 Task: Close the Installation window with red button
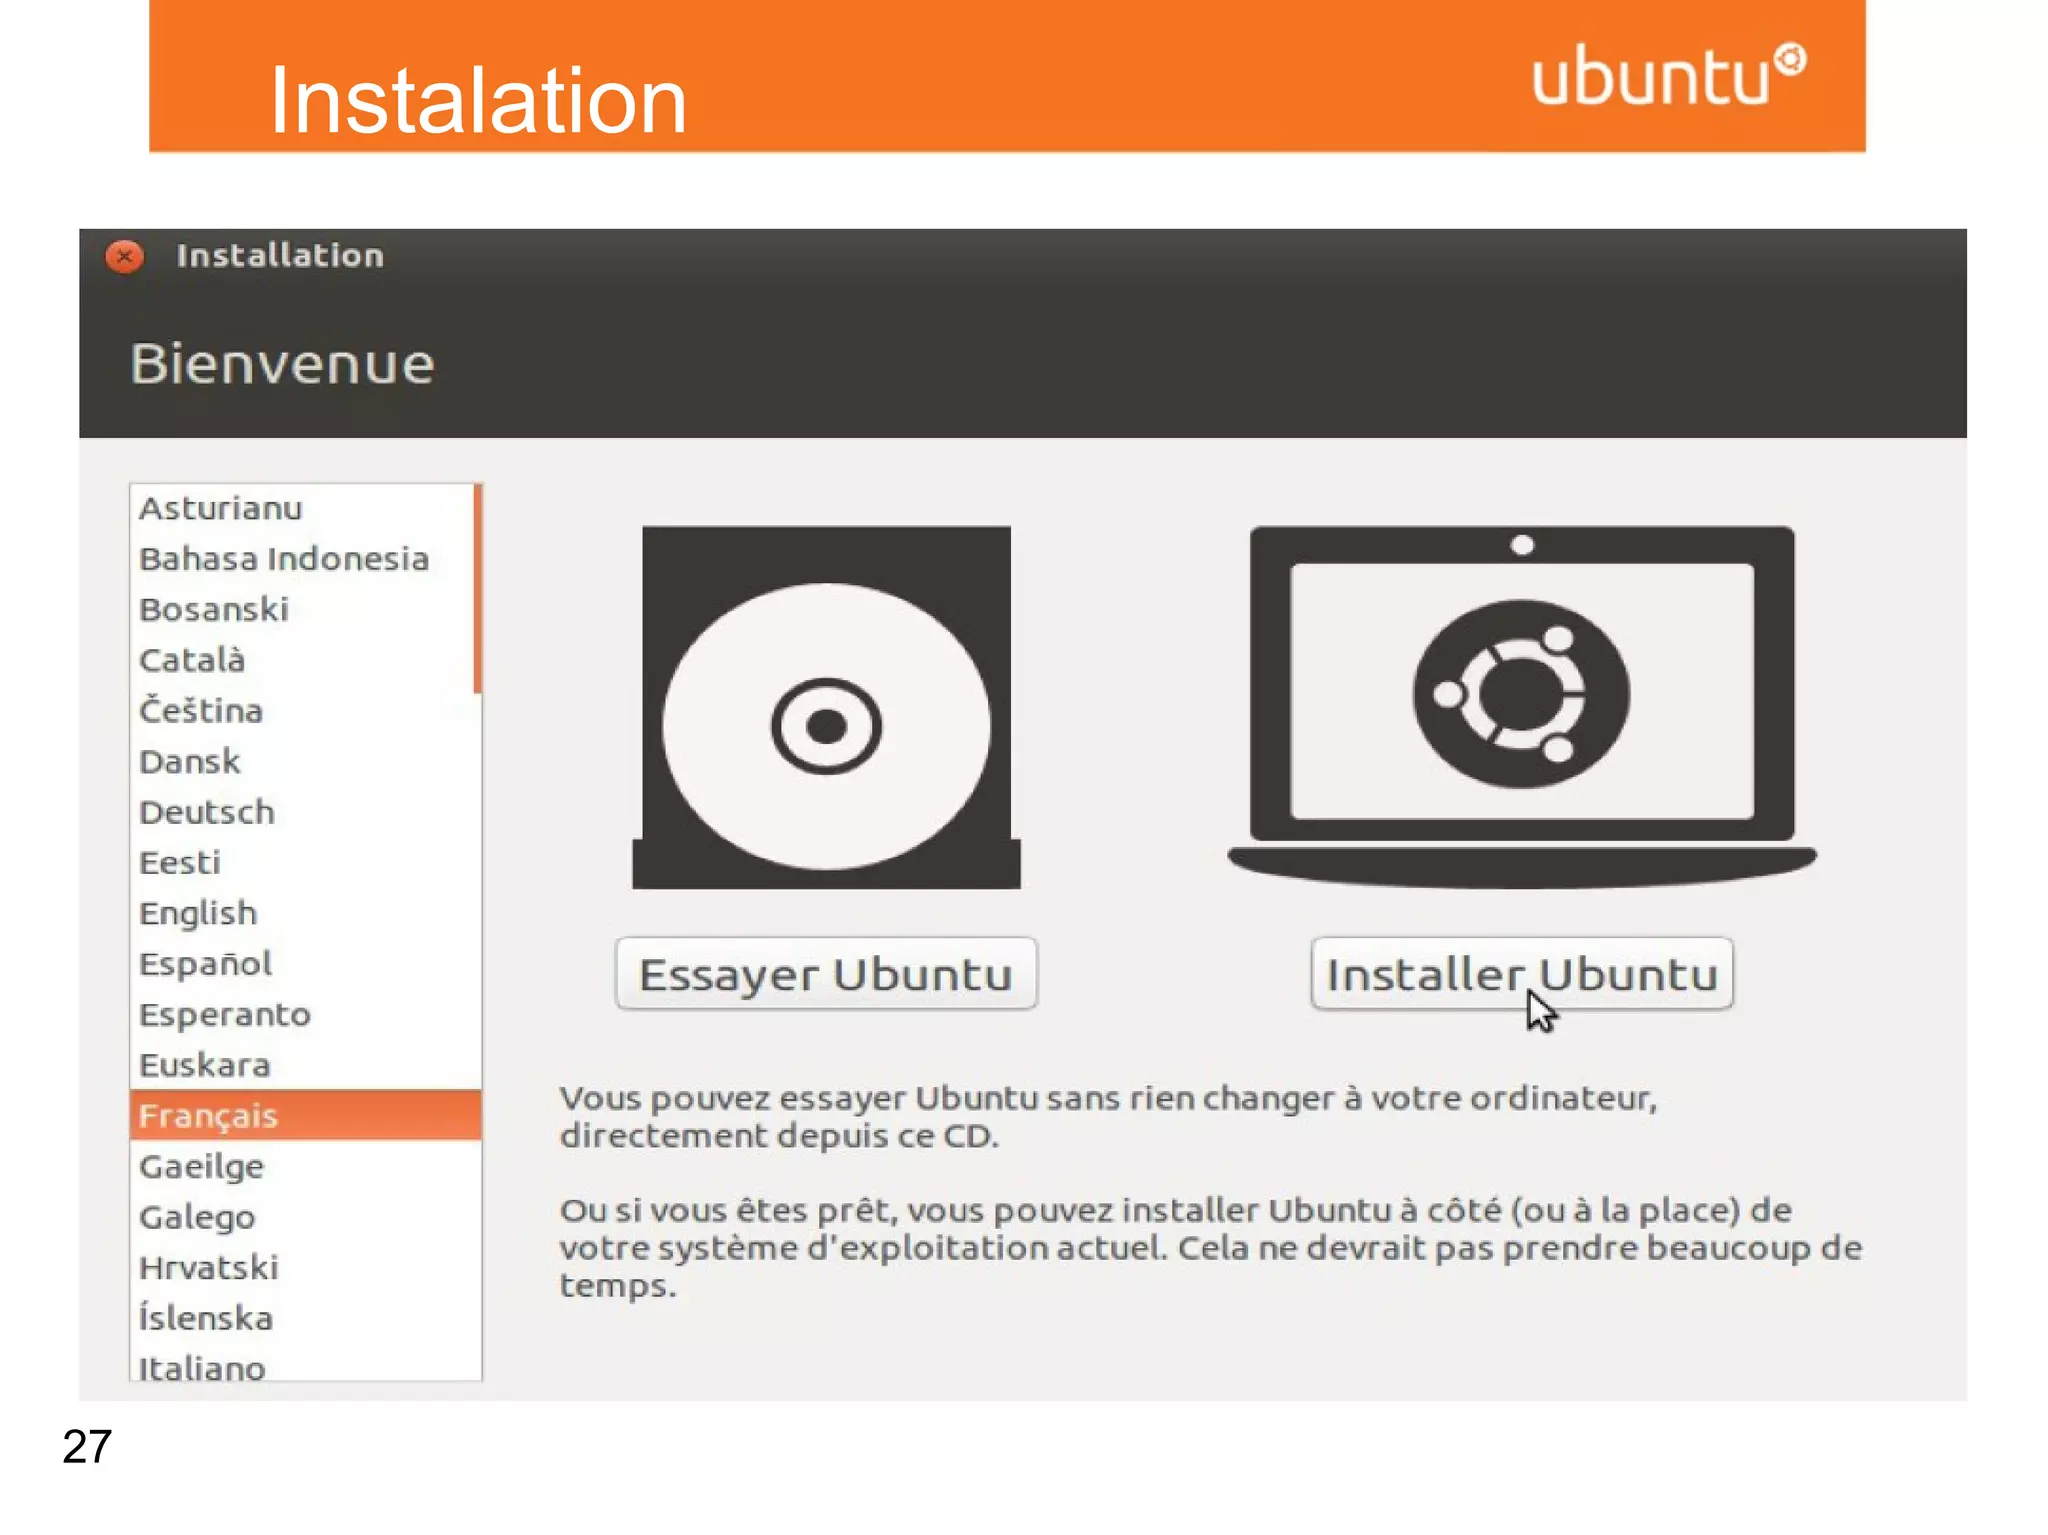tap(125, 257)
